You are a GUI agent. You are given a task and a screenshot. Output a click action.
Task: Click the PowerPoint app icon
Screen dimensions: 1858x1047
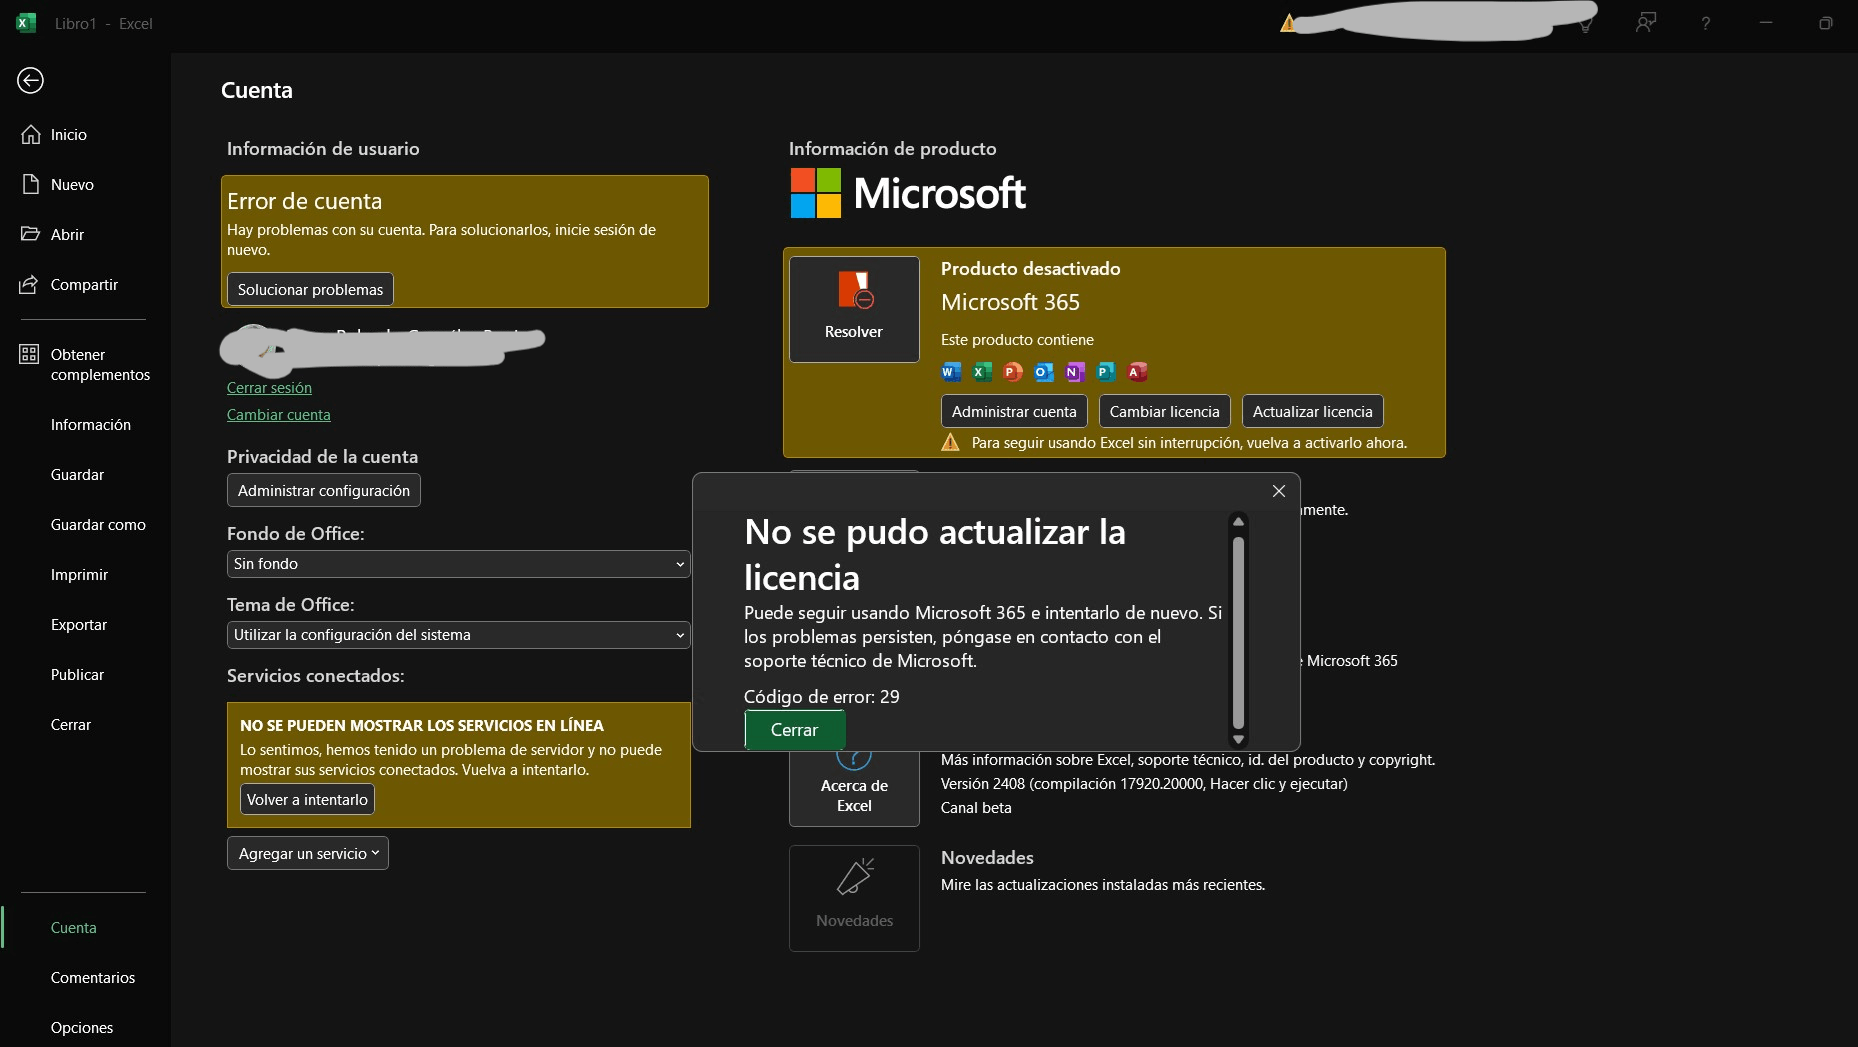click(1013, 372)
